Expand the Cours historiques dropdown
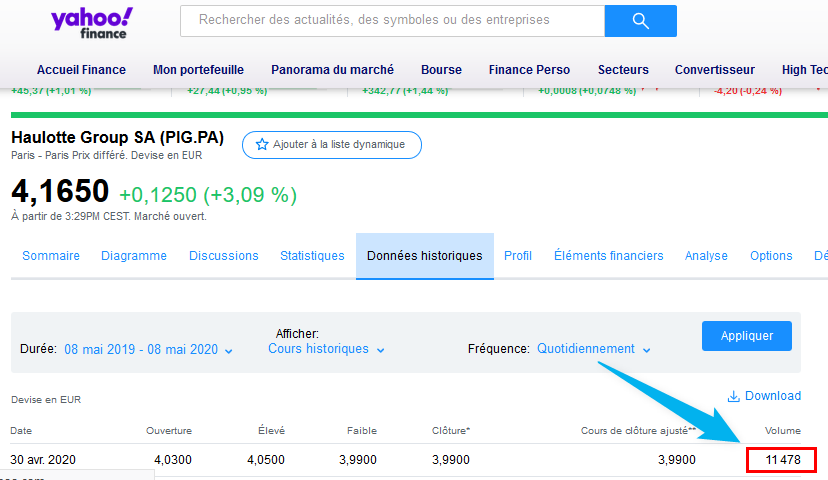This screenshot has width=828, height=480. click(x=326, y=350)
